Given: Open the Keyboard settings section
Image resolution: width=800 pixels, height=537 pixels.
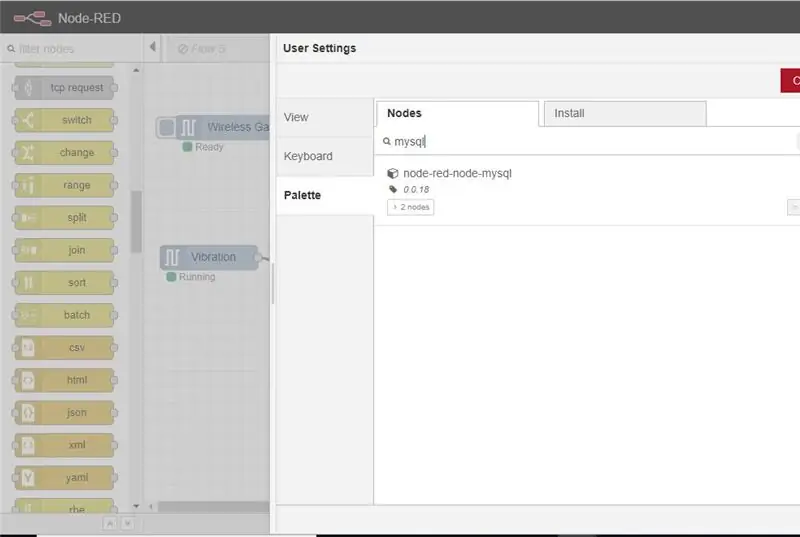Looking at the screenshot, I should (325, 156).
